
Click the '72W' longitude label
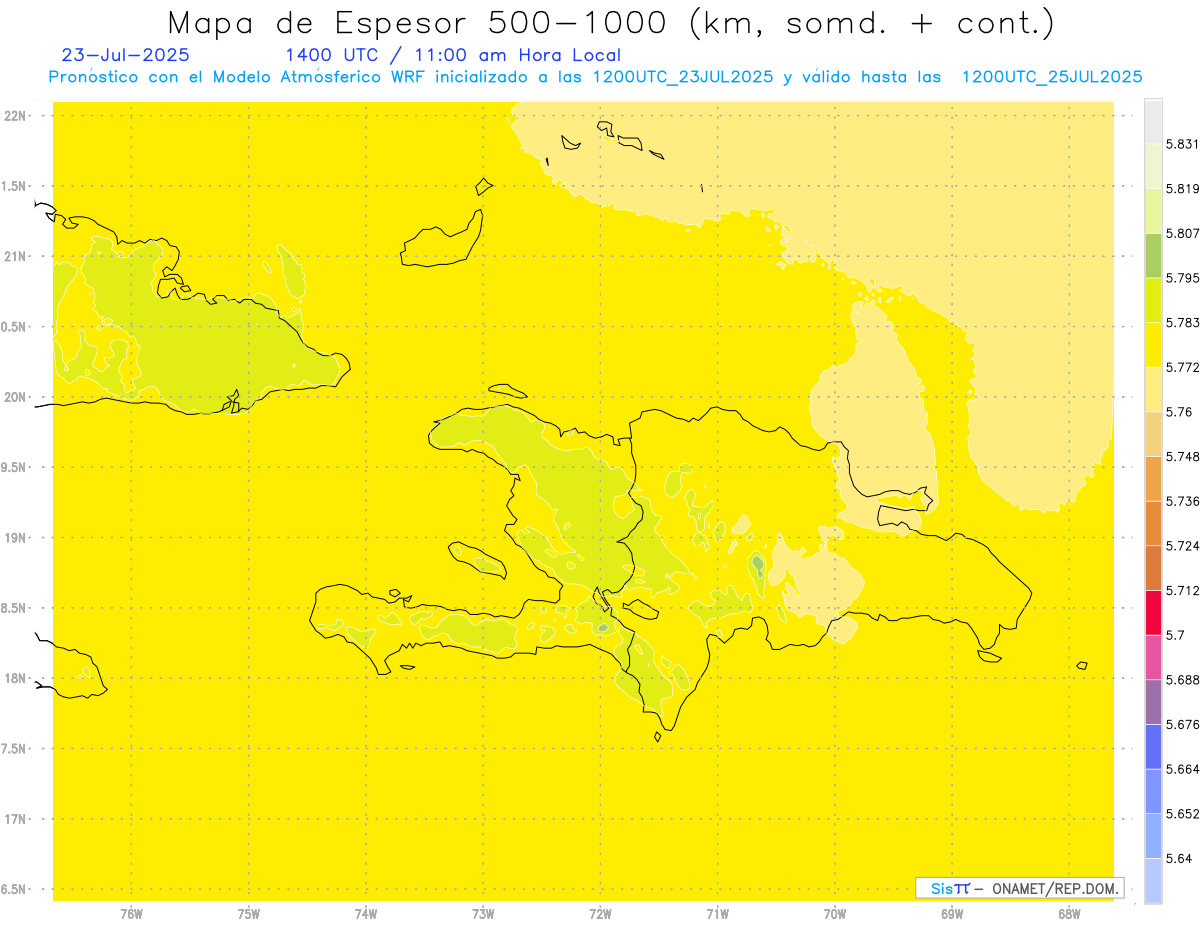600,914
